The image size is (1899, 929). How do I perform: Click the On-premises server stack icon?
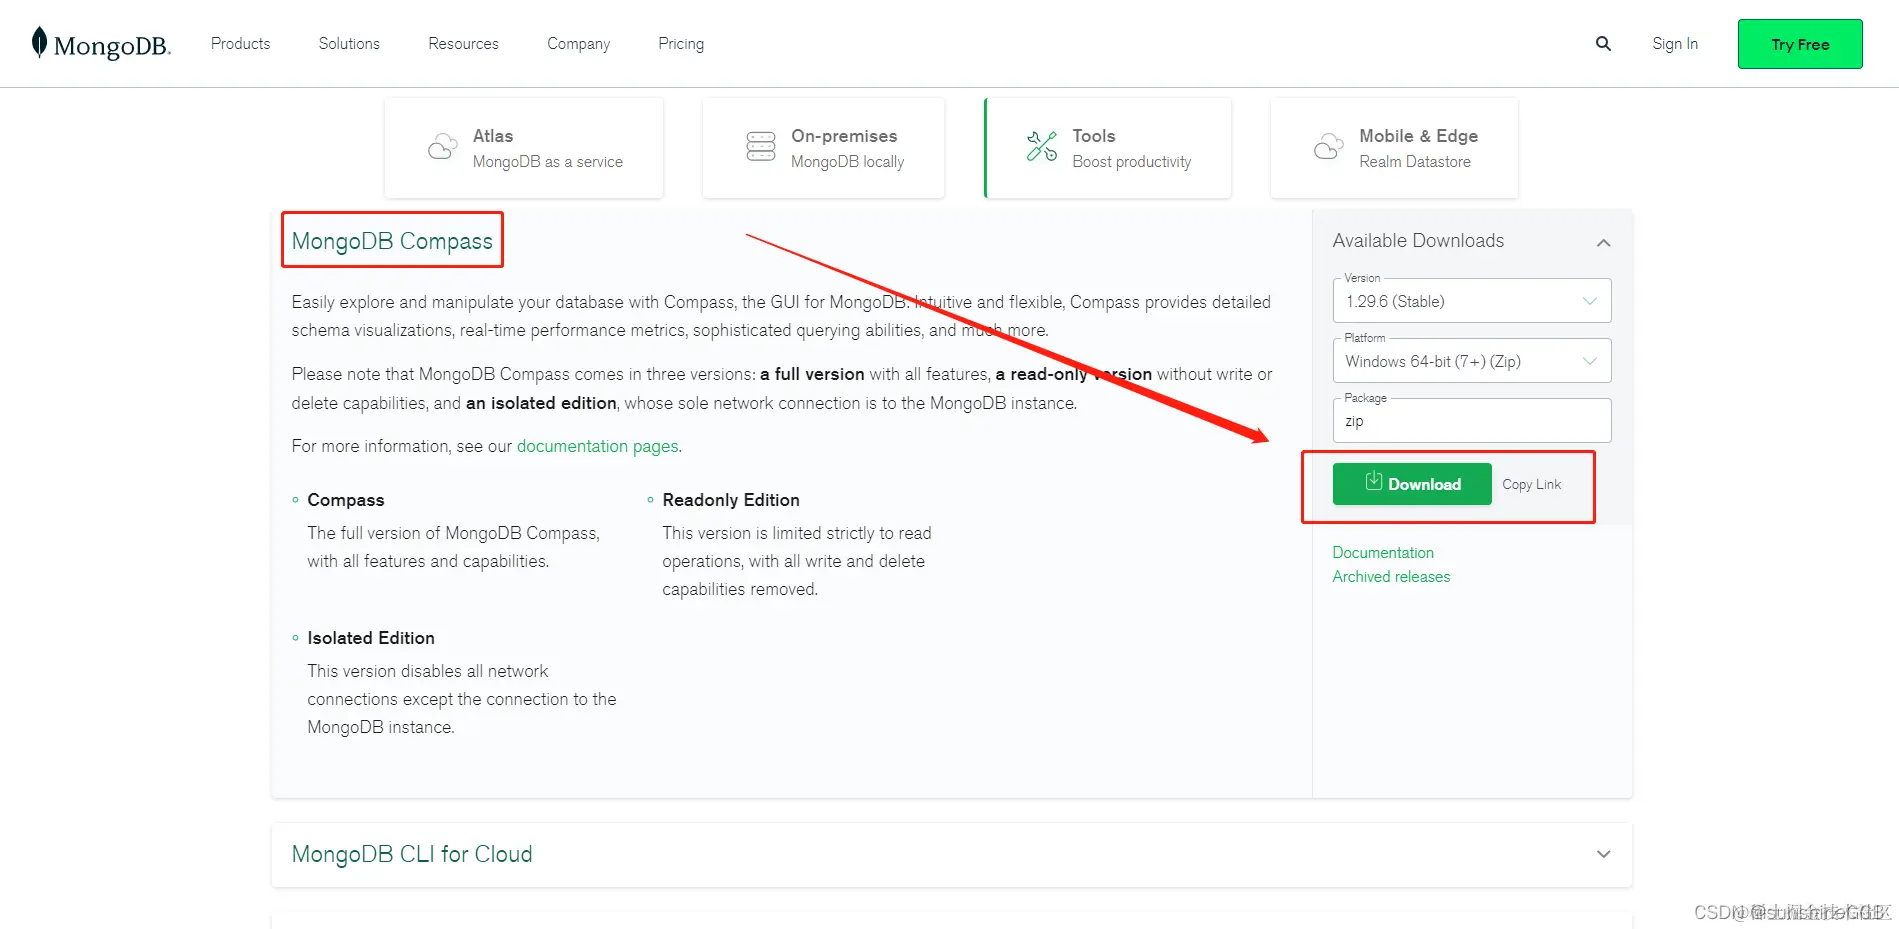761,147
